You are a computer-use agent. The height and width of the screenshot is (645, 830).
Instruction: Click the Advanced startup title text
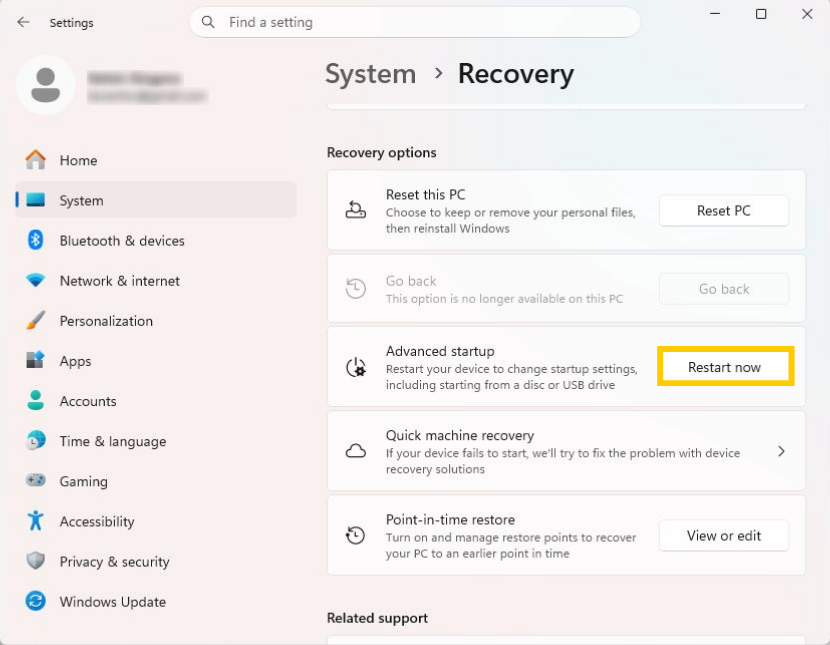440,351
